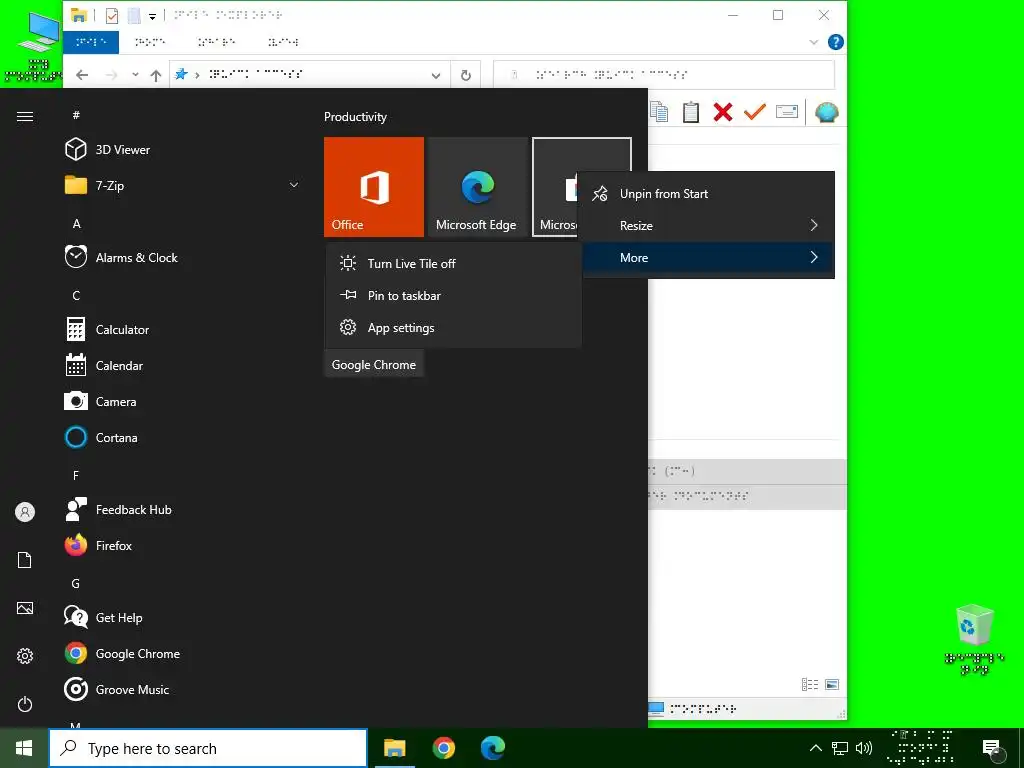This screenshot has width=1024, height=768.
Task: Click the orange checkmark in Explorer toolbar
Action: (x=754, y=112)
